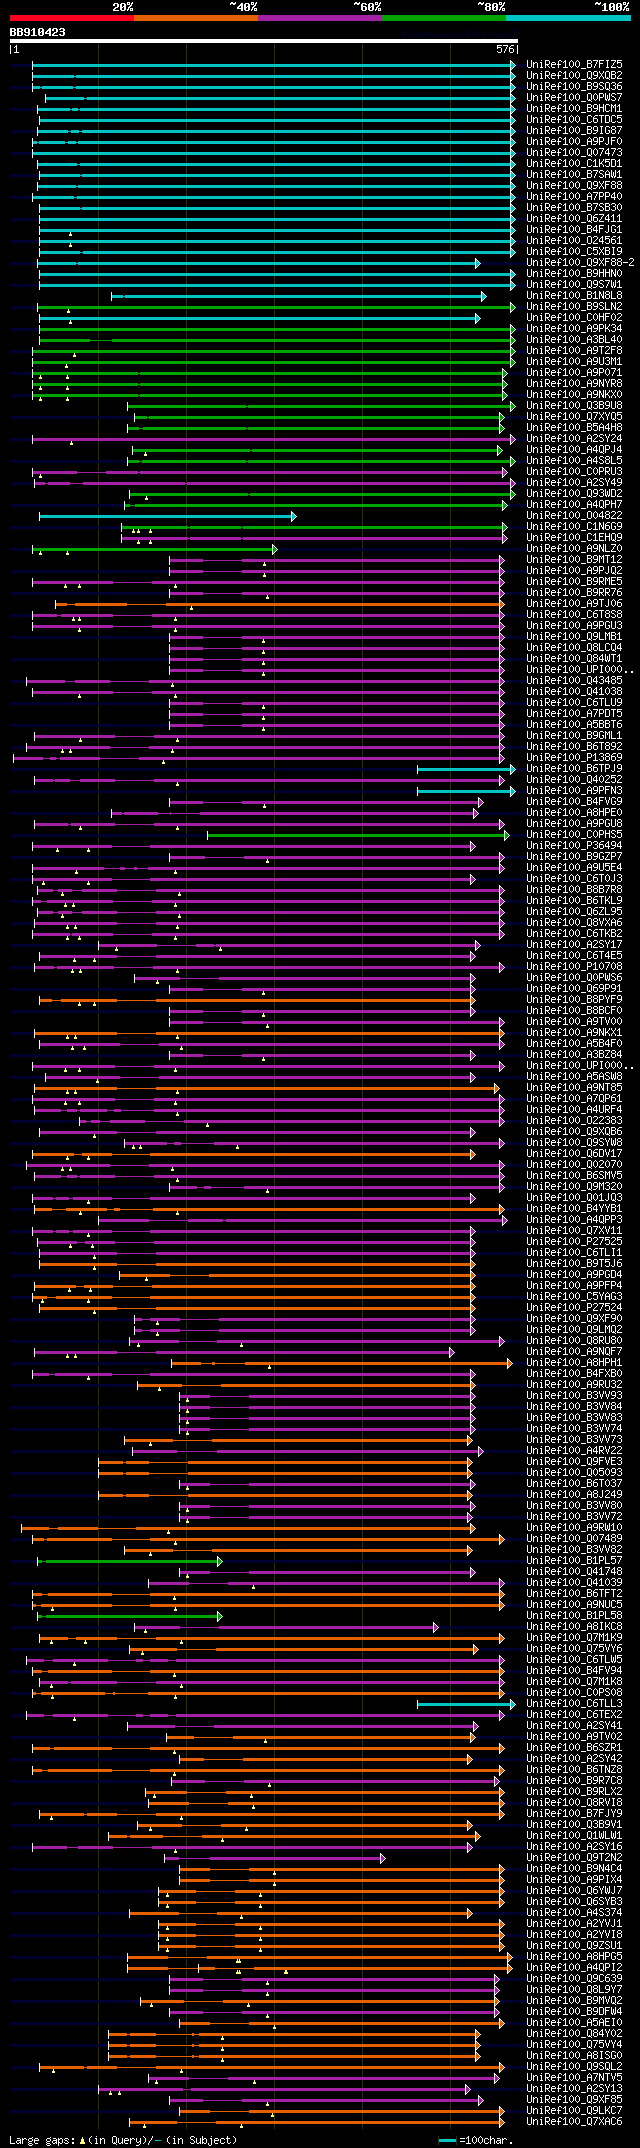Select the UniRef100_A9NLZ0 label
This screenshot has height=2148, width=640.
tap(574, 548)
